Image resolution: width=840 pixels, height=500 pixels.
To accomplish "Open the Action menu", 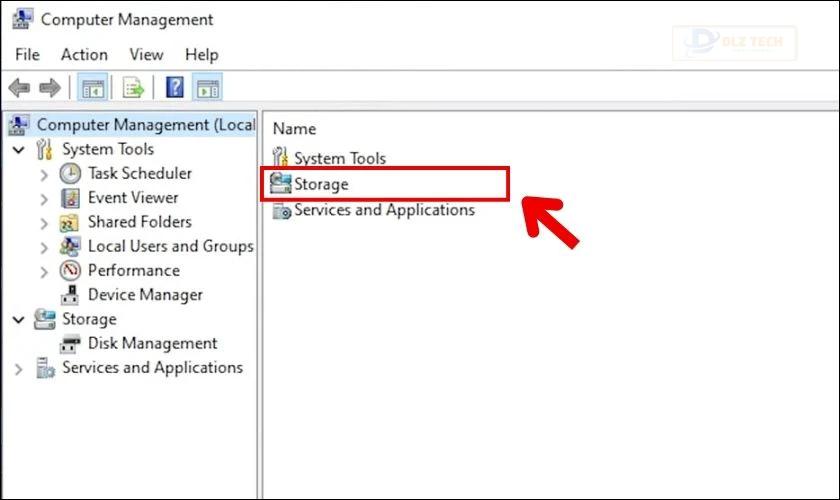I will pyautogui.click(x=84, y=55).
